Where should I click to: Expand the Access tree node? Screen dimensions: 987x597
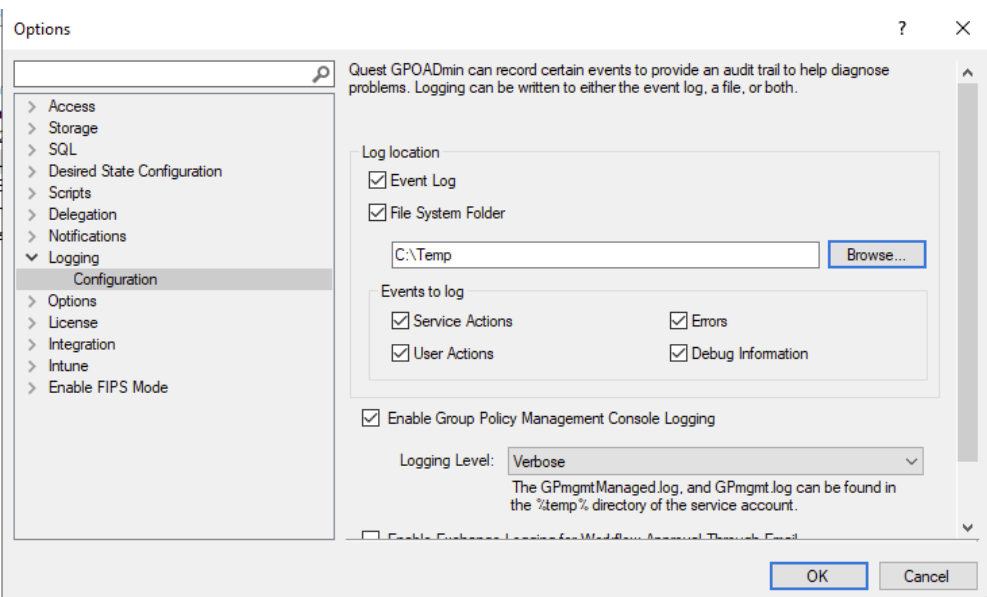click(x=33, y=106)
